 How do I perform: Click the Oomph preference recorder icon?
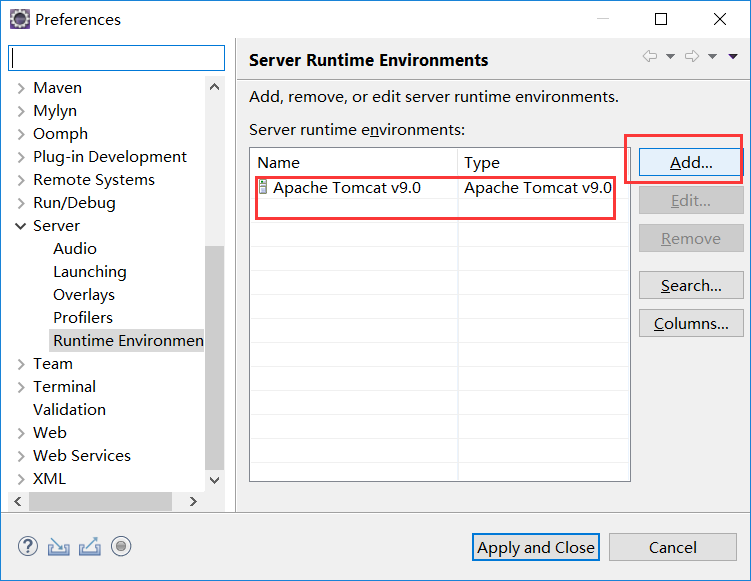pyautogui.click(x=121, y=546)
